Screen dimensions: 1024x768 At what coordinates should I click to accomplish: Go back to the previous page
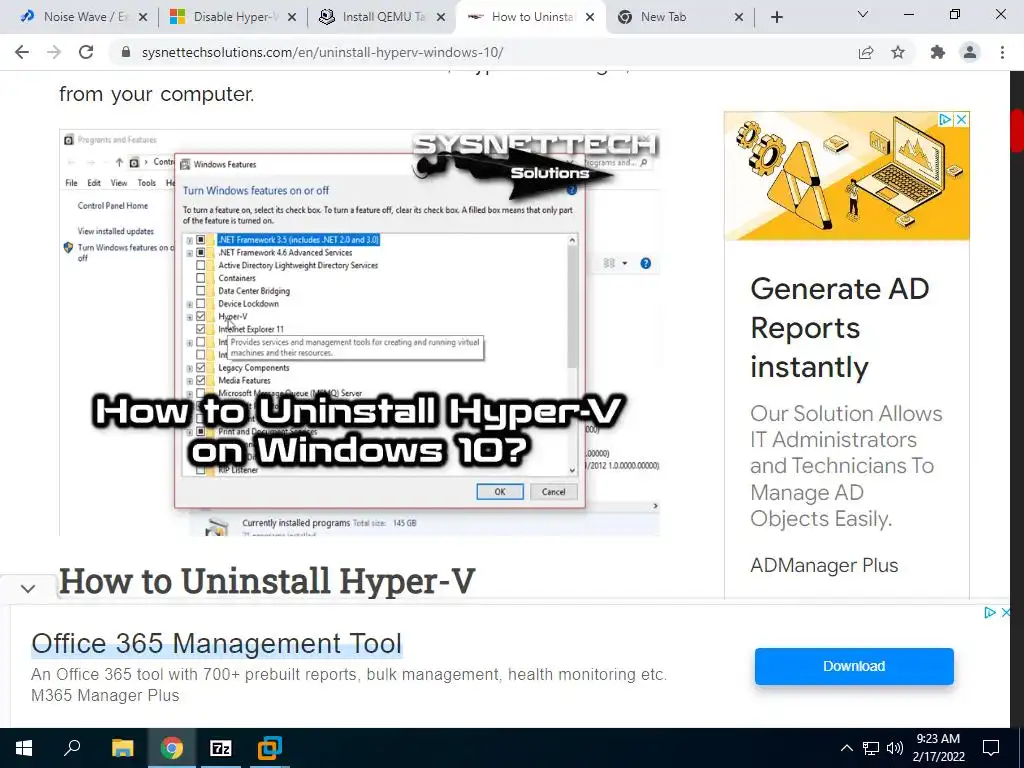(x=22, y=52)
